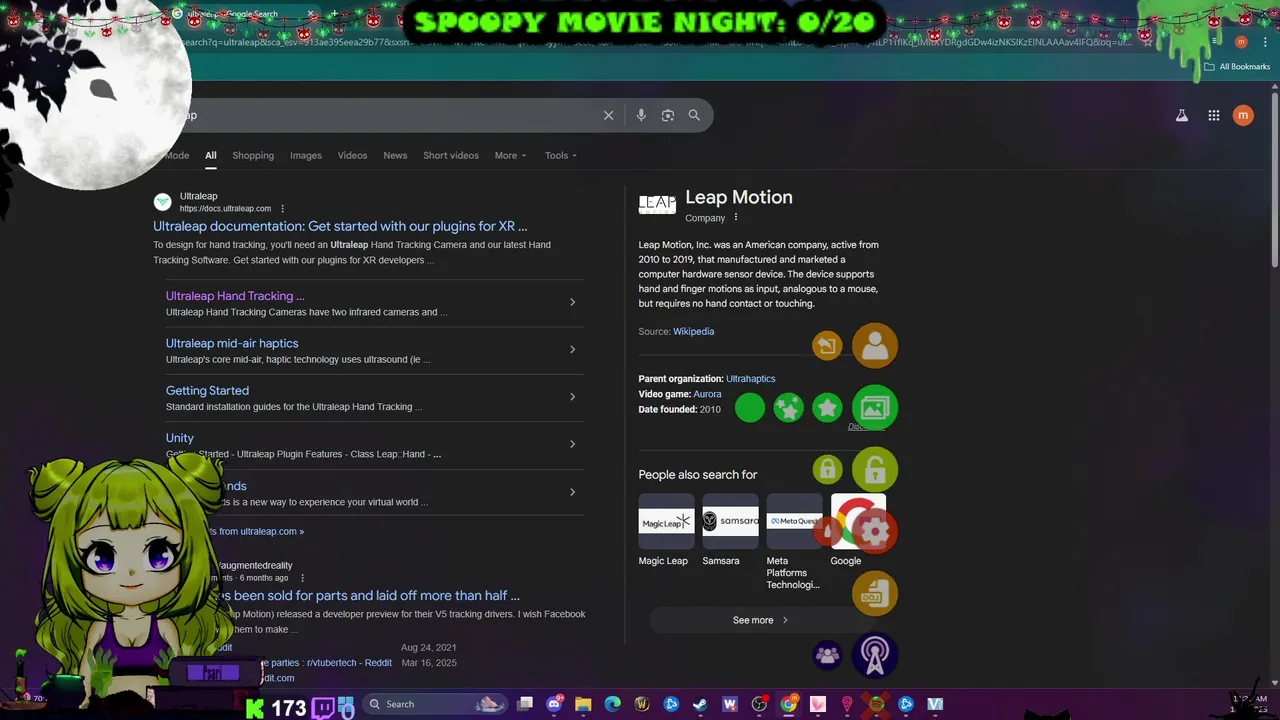Open World of Warcraft taskbar icon
The width and height of the screenshot is (1280, 720).
(642, 704)
